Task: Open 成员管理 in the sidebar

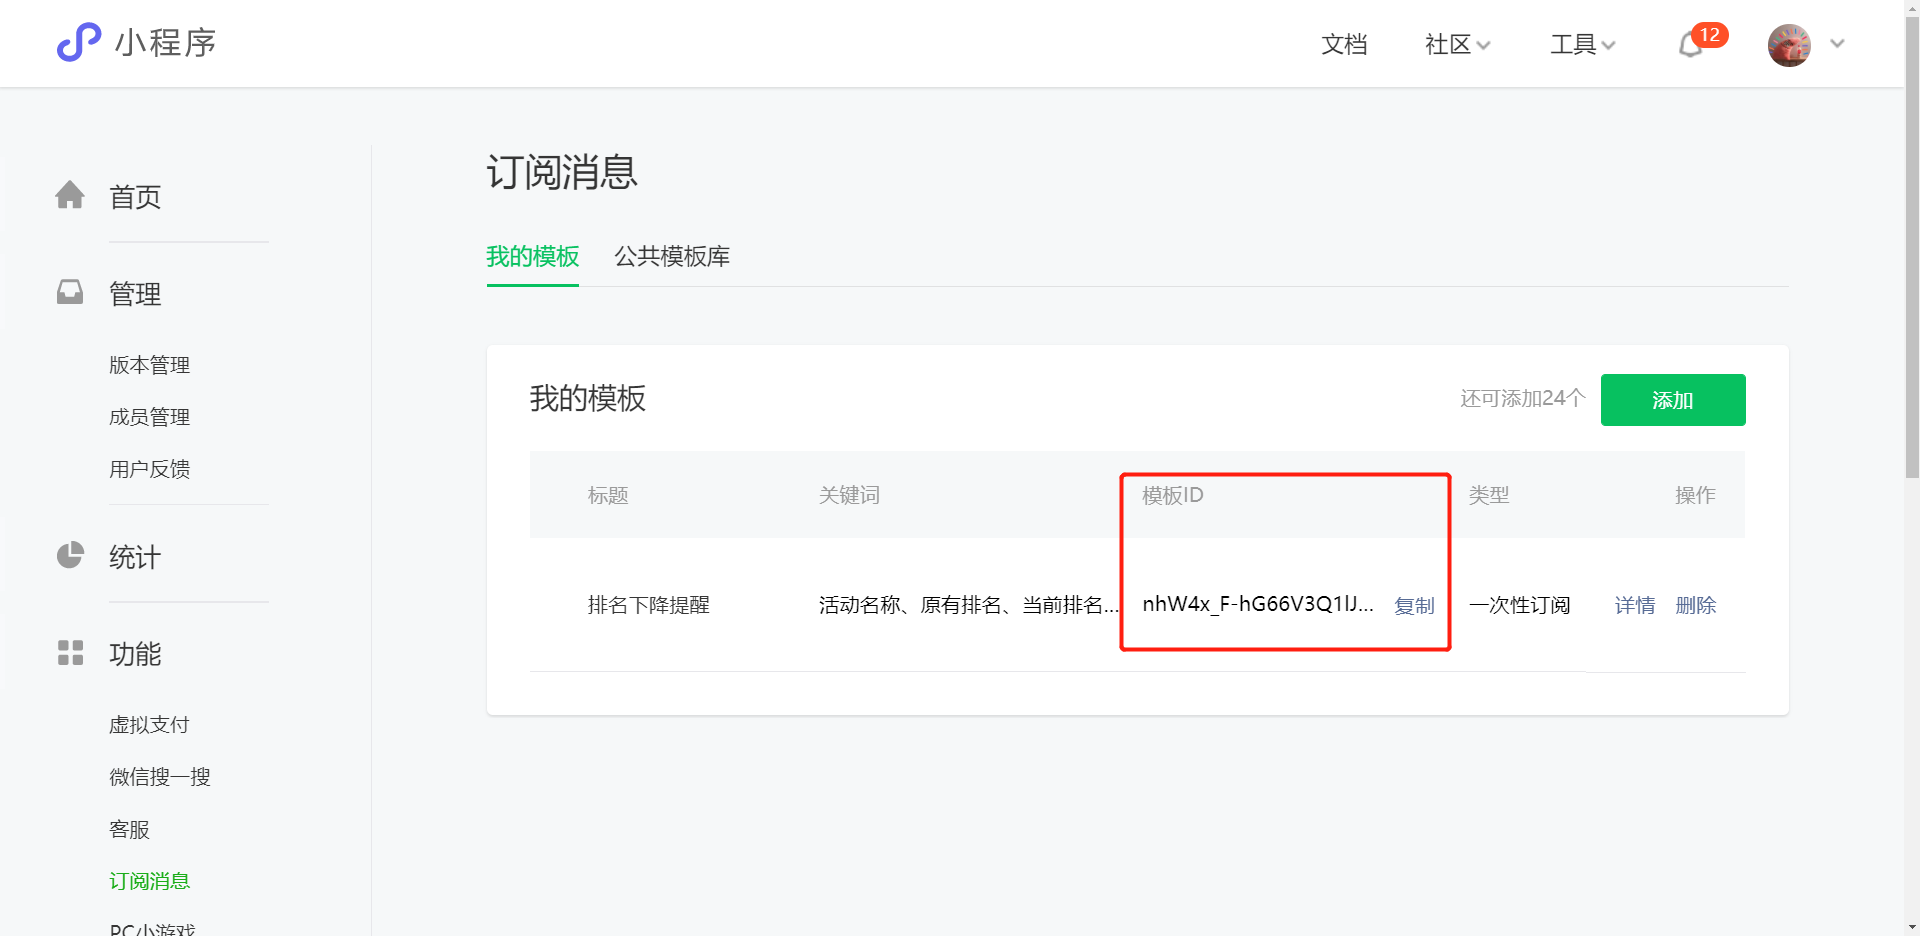Action: pyautogui.click(x=149, y=417)
